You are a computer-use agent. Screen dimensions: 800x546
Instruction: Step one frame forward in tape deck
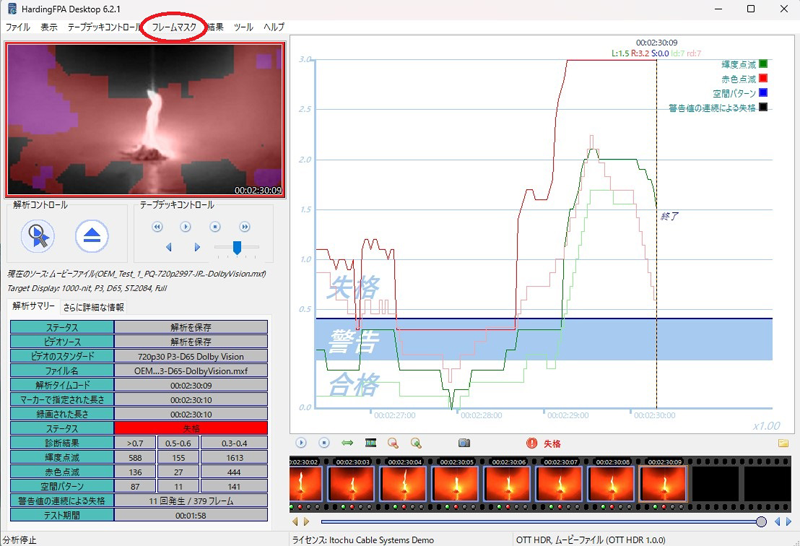click(x=197, y=247)
